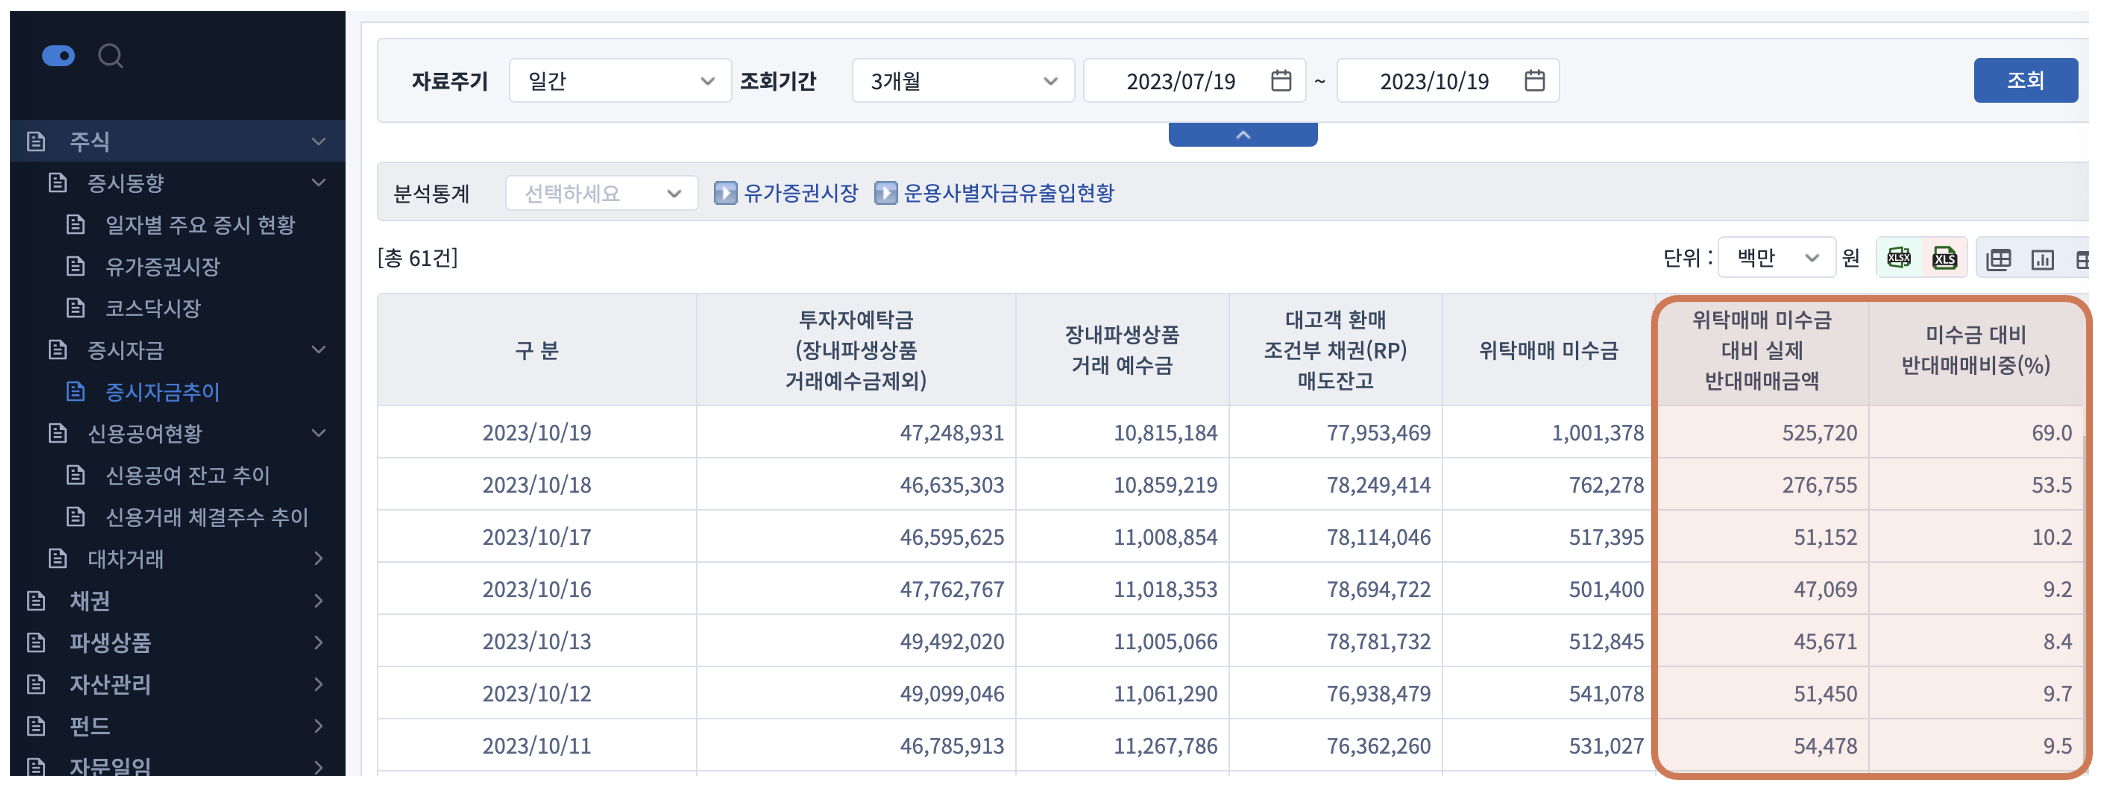2114x800 pixels.
Task: Download table as XLSX file
Action: (x=1899, y=259)
